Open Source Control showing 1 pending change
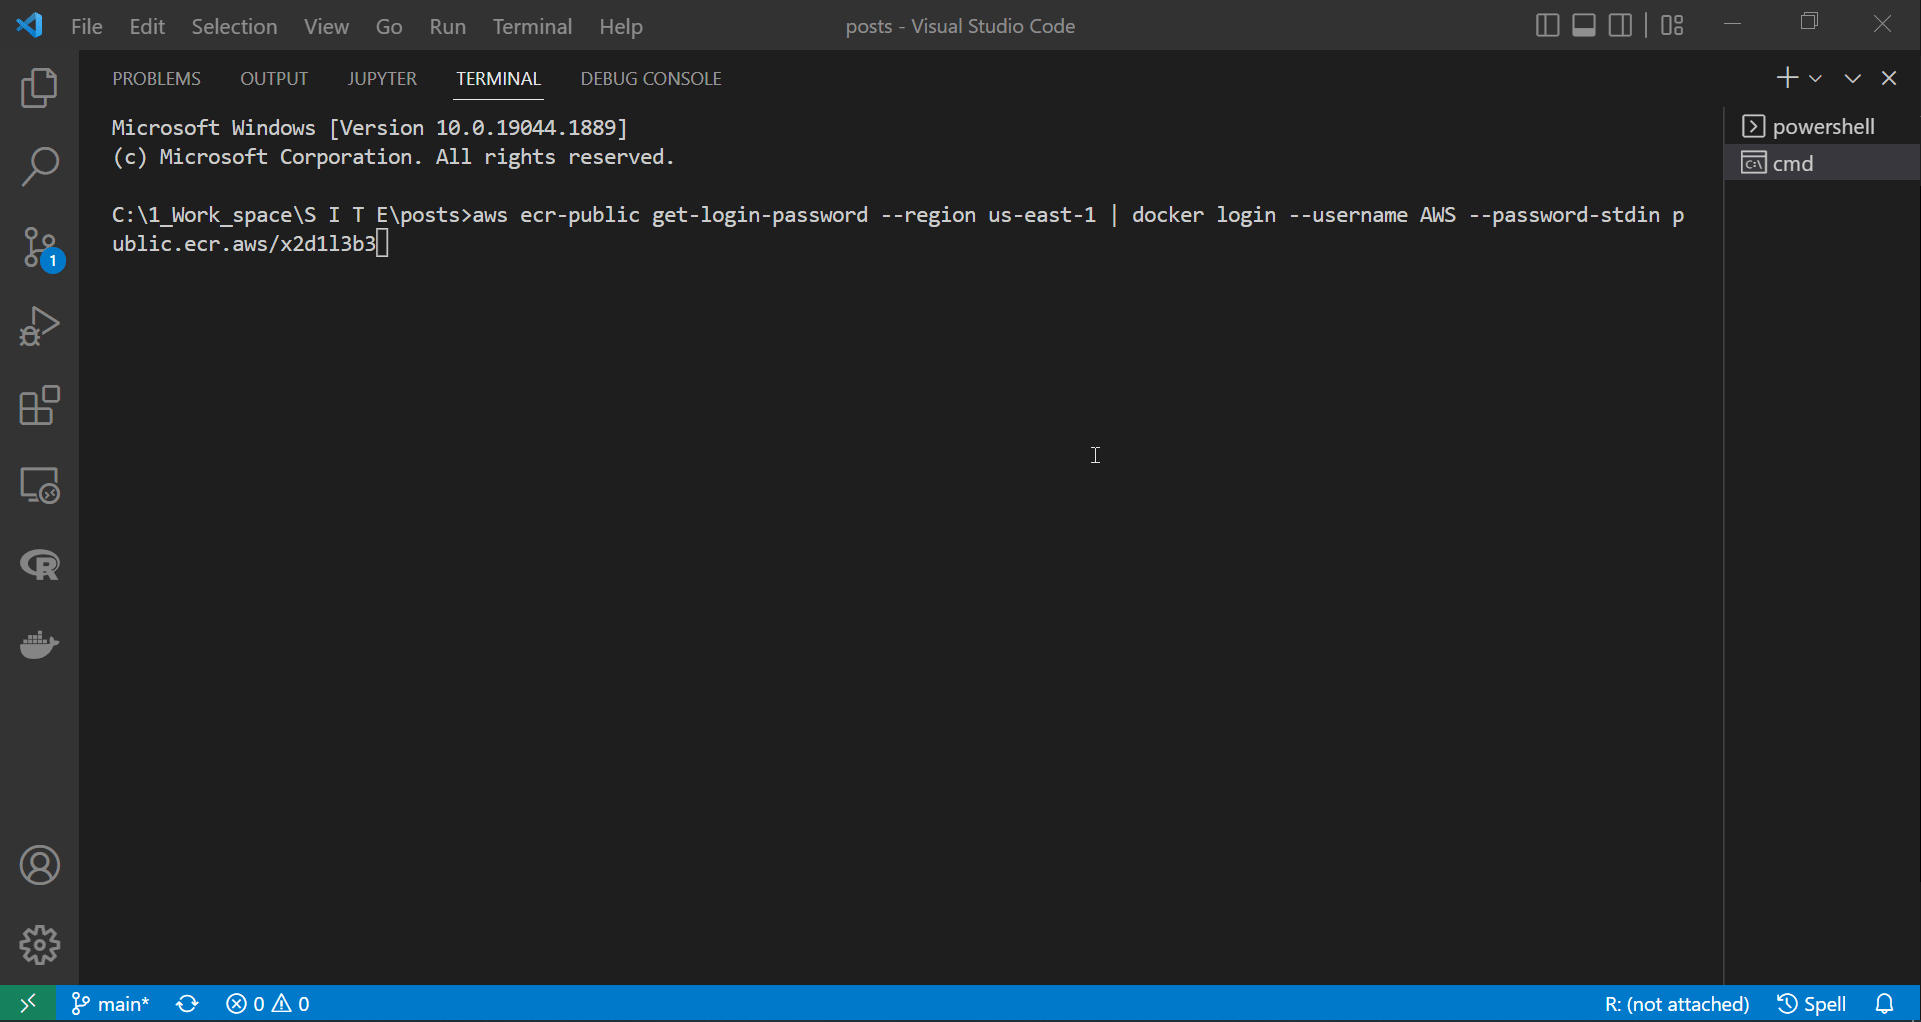Screen dimensions: 1921x1022 (40, 247)
